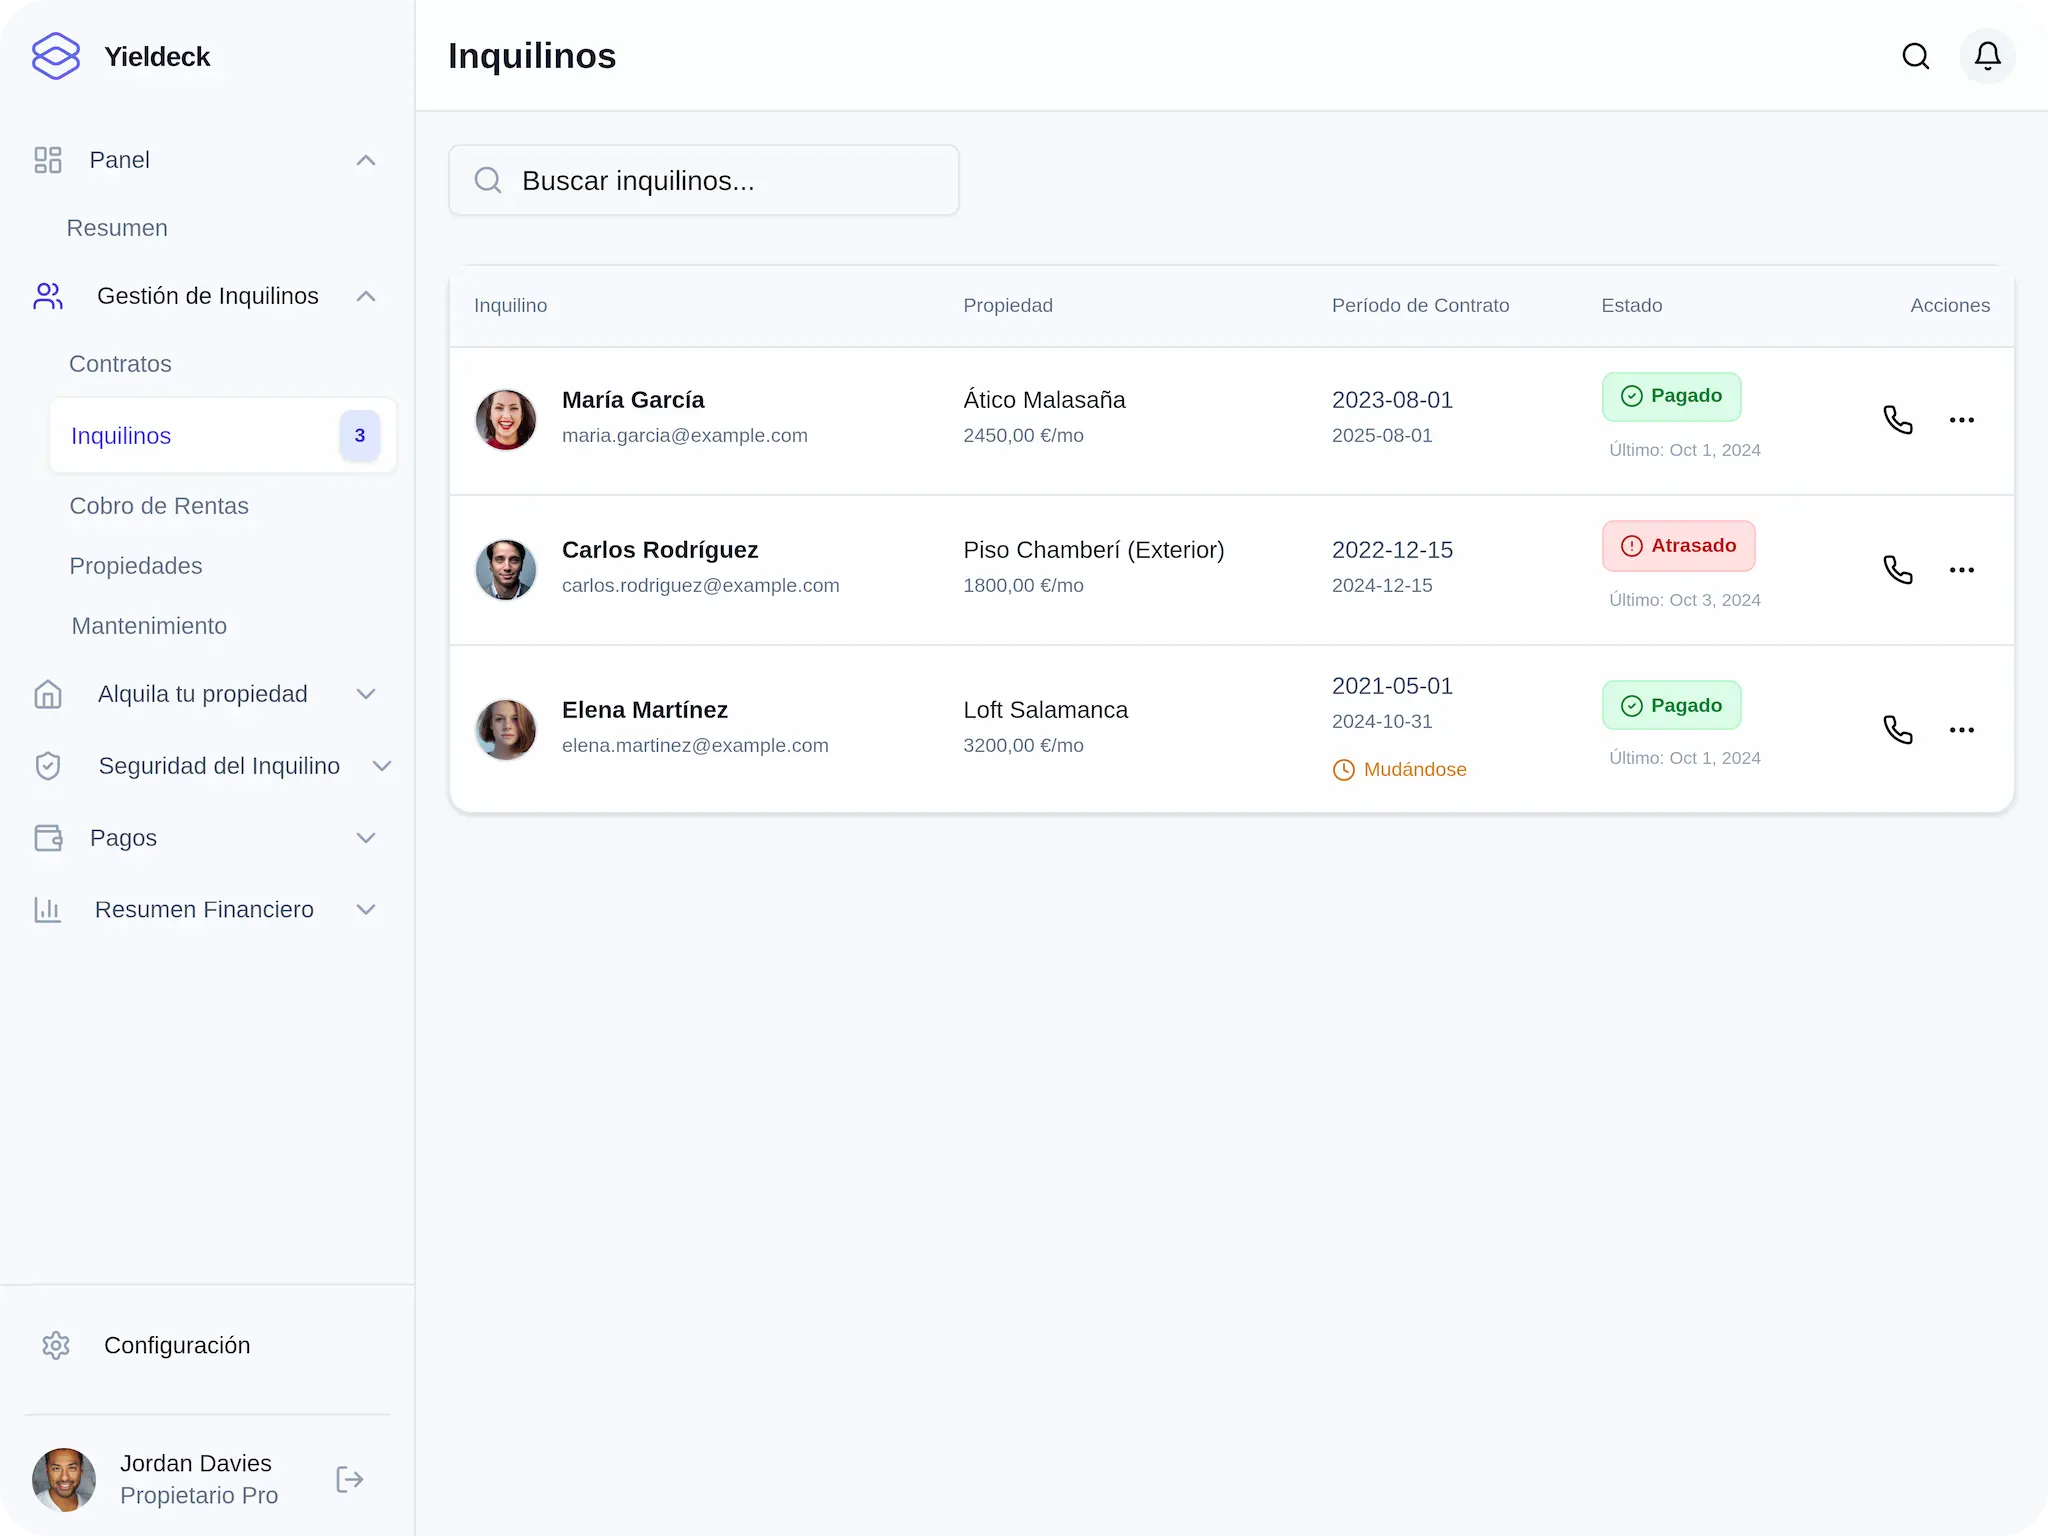Open the search icon in the top bar

tap(1915, 56)
